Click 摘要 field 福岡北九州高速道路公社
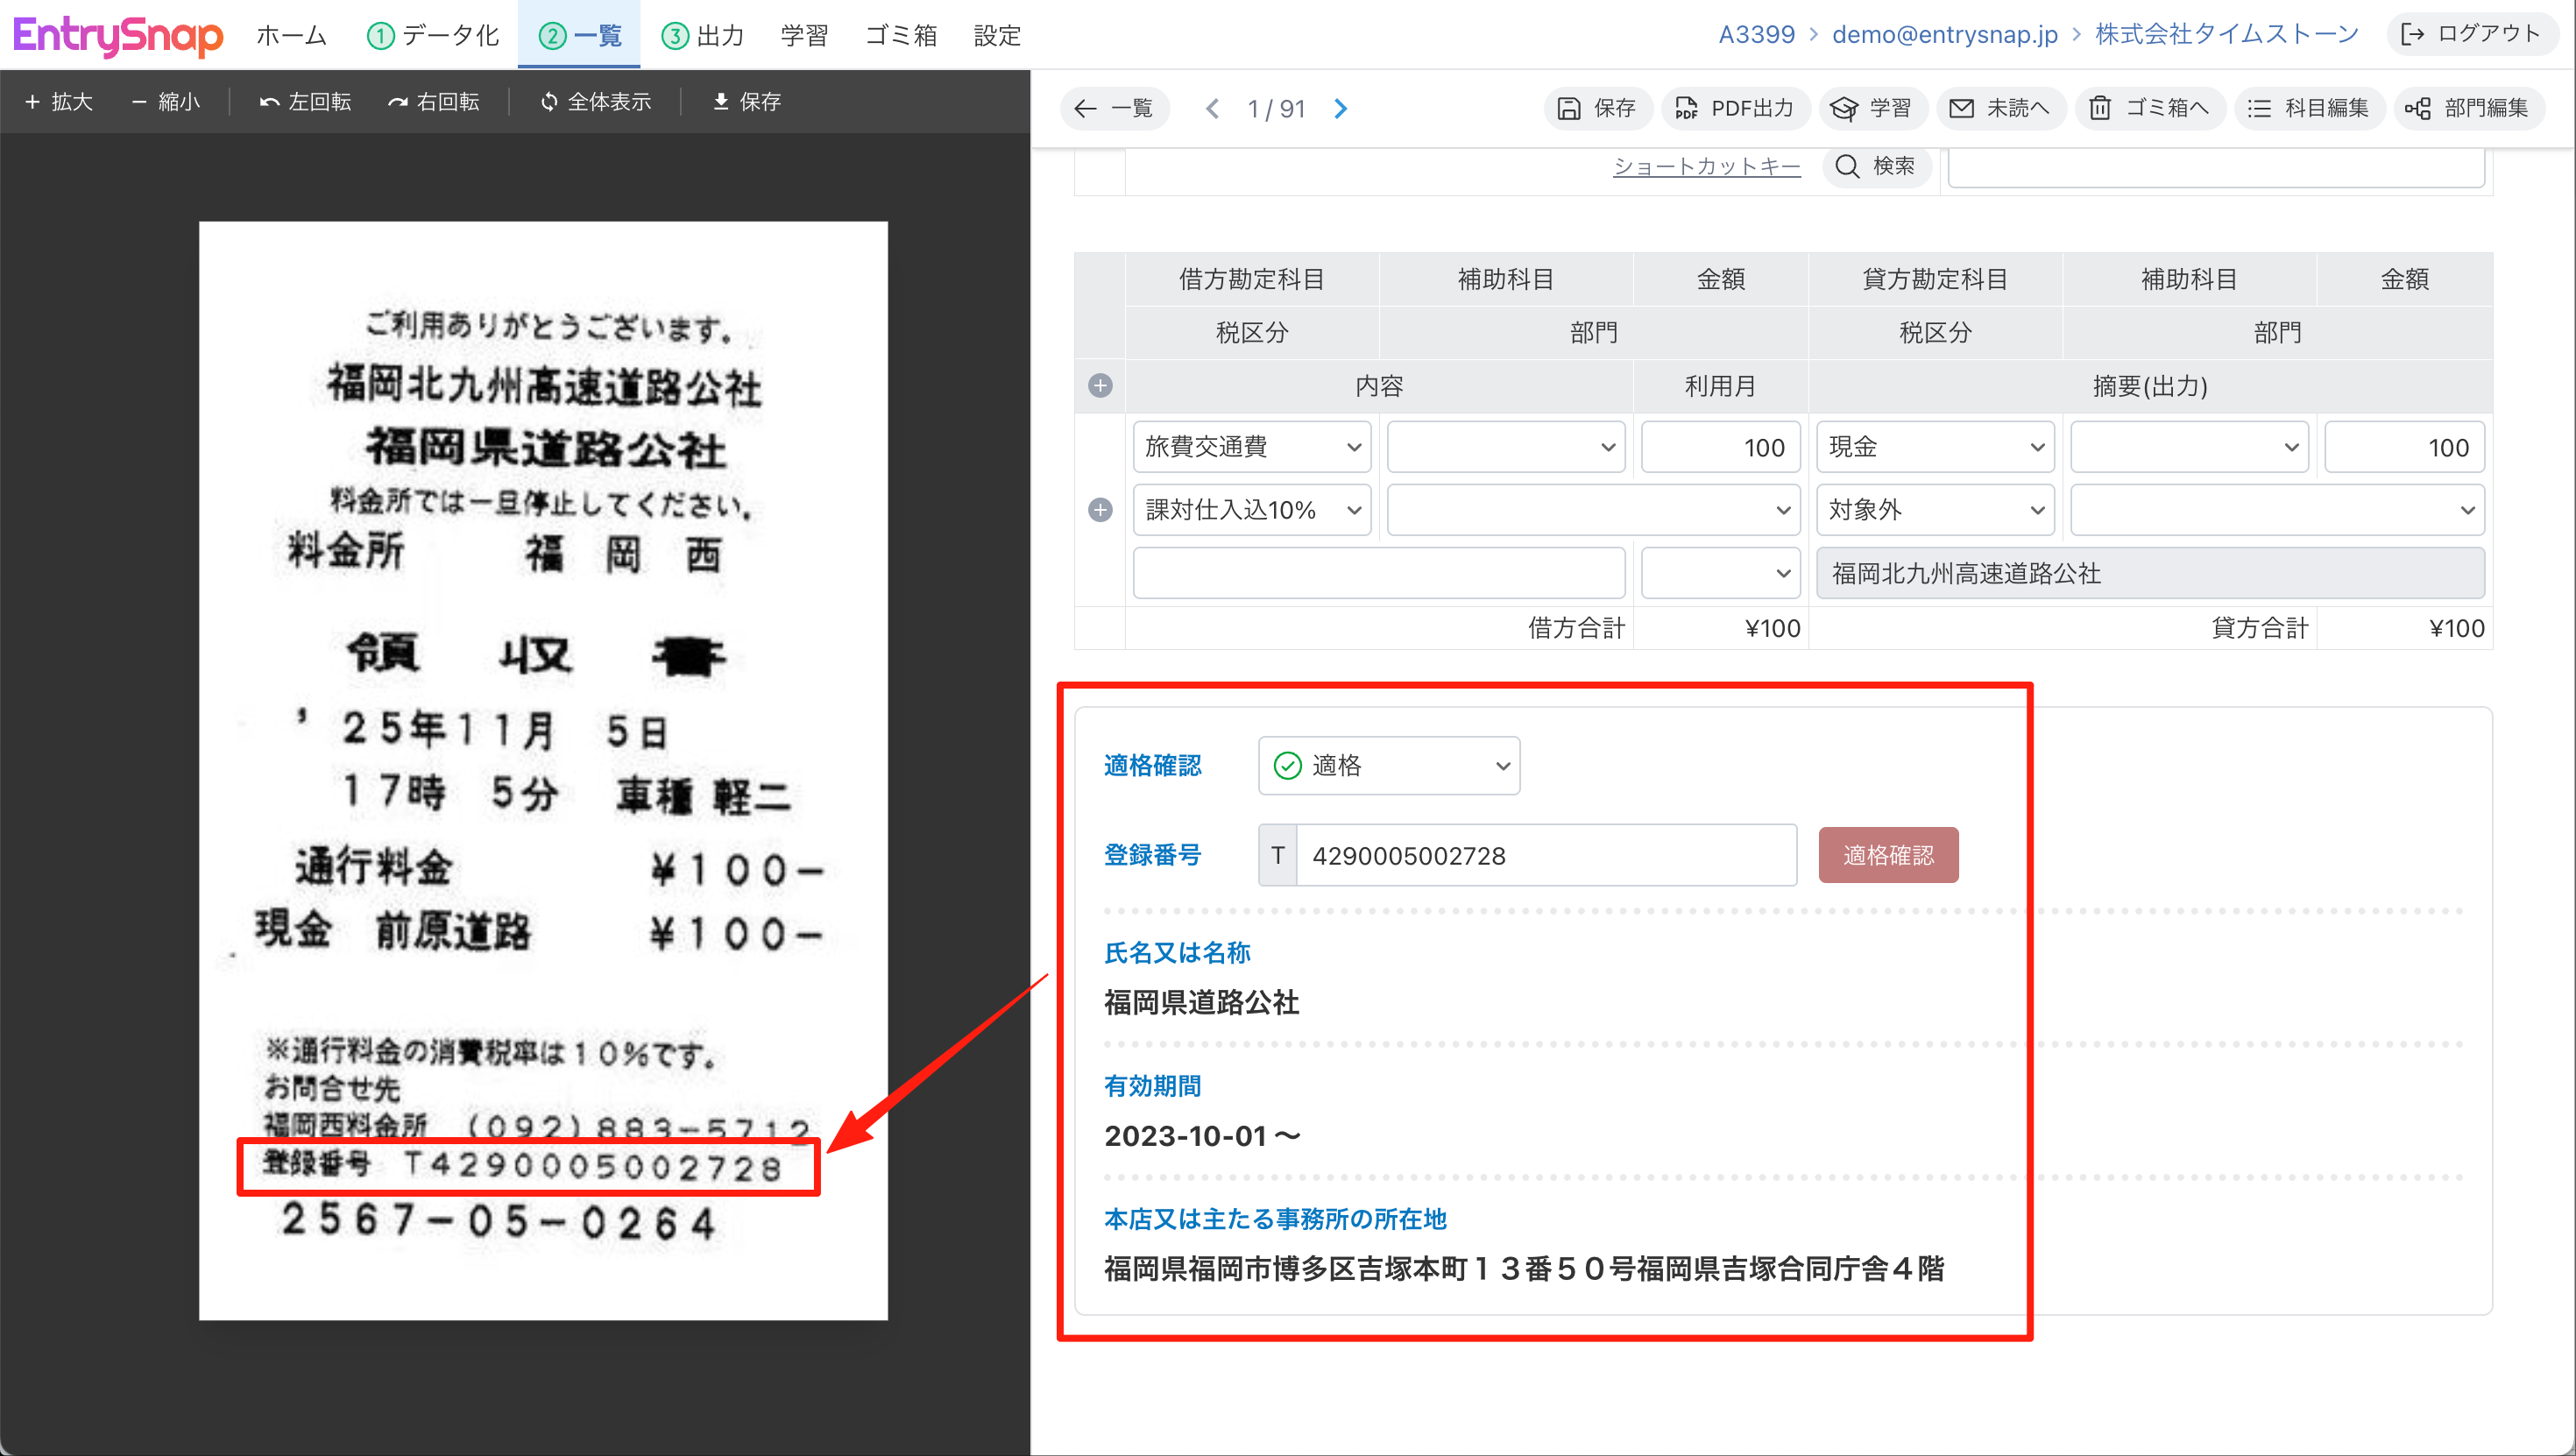2576x1456 pixels. click(2150, 573)
